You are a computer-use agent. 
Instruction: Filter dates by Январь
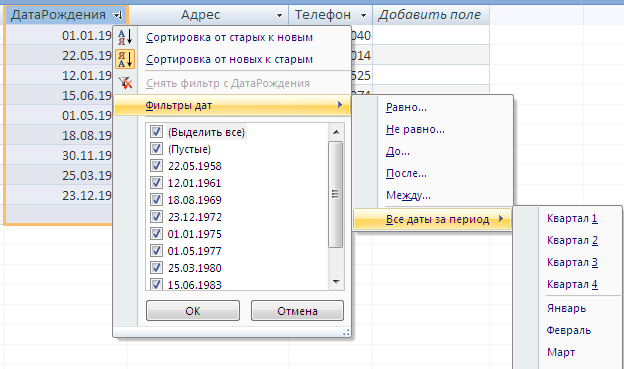click(x=566, y=308)
